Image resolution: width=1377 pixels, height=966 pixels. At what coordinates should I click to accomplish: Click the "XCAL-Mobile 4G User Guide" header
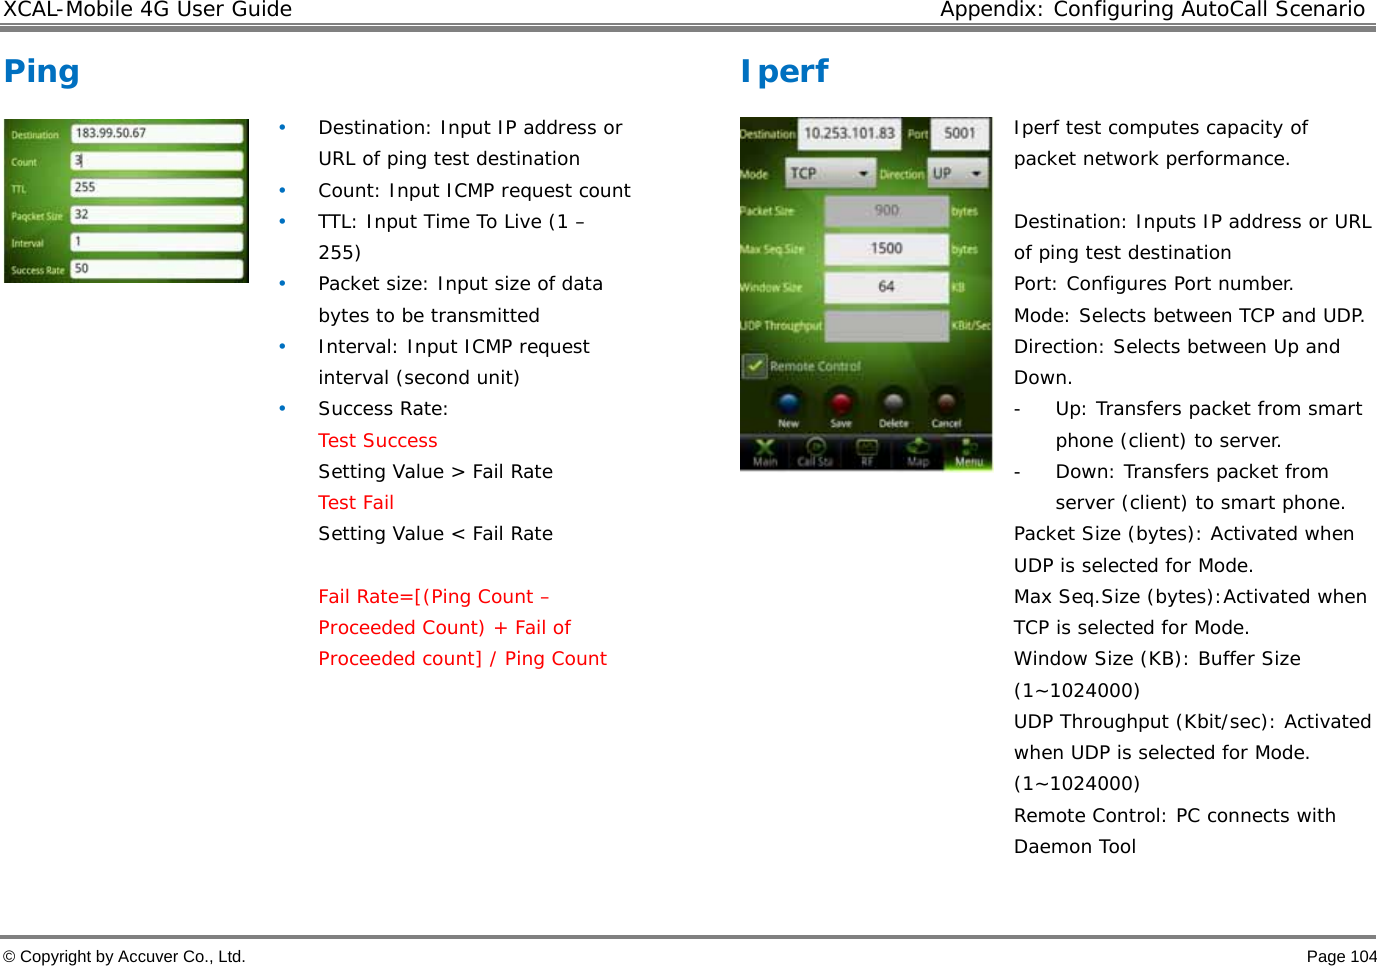pyautogui.click(x=147, y=10)
